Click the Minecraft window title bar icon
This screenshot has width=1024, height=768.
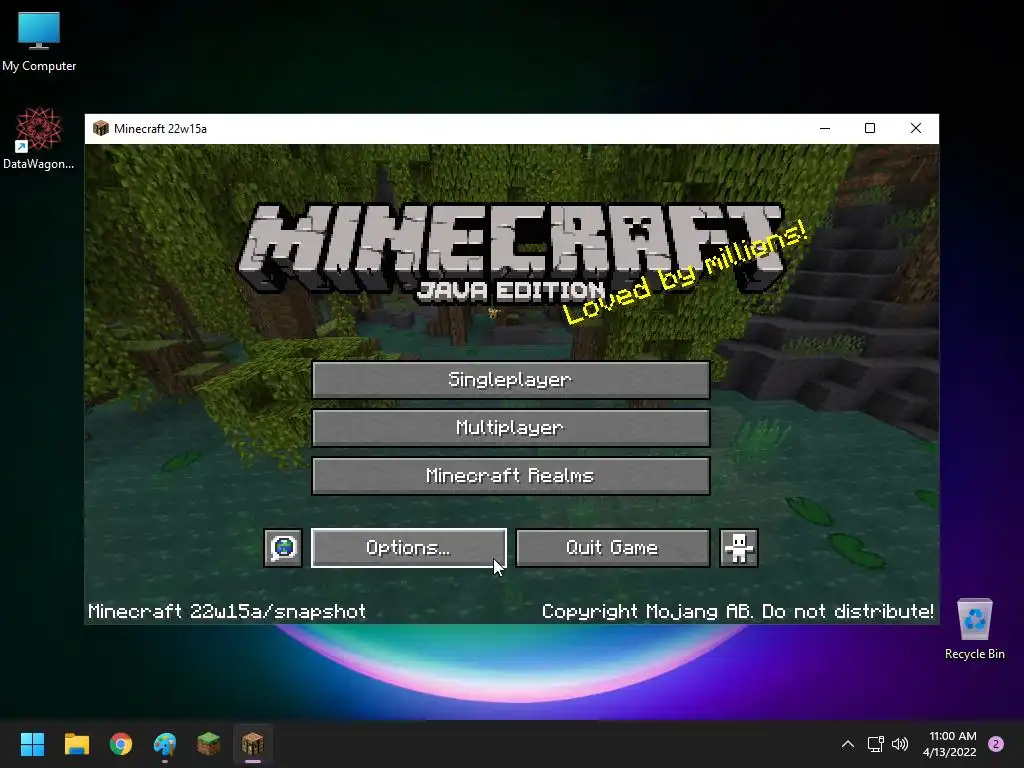click(x=101, y=129)
